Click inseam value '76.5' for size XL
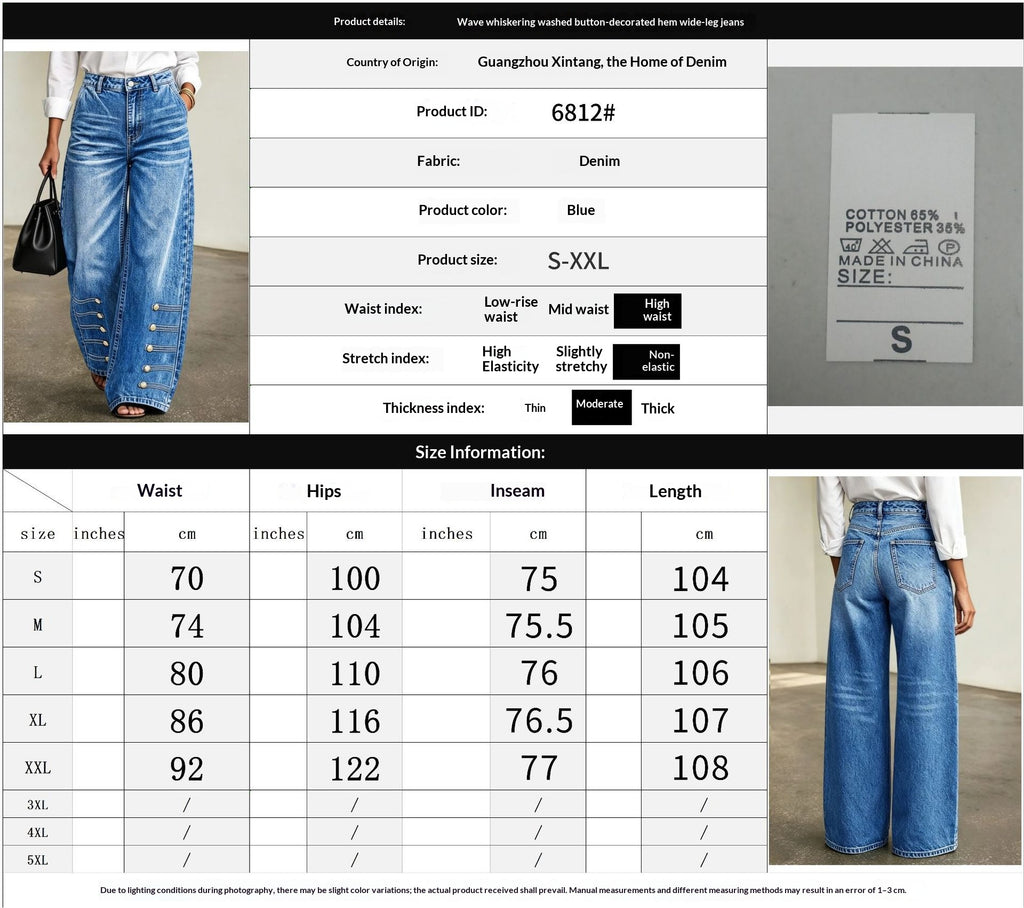Viewport: 1024px width, 908px height. point(539,721)
